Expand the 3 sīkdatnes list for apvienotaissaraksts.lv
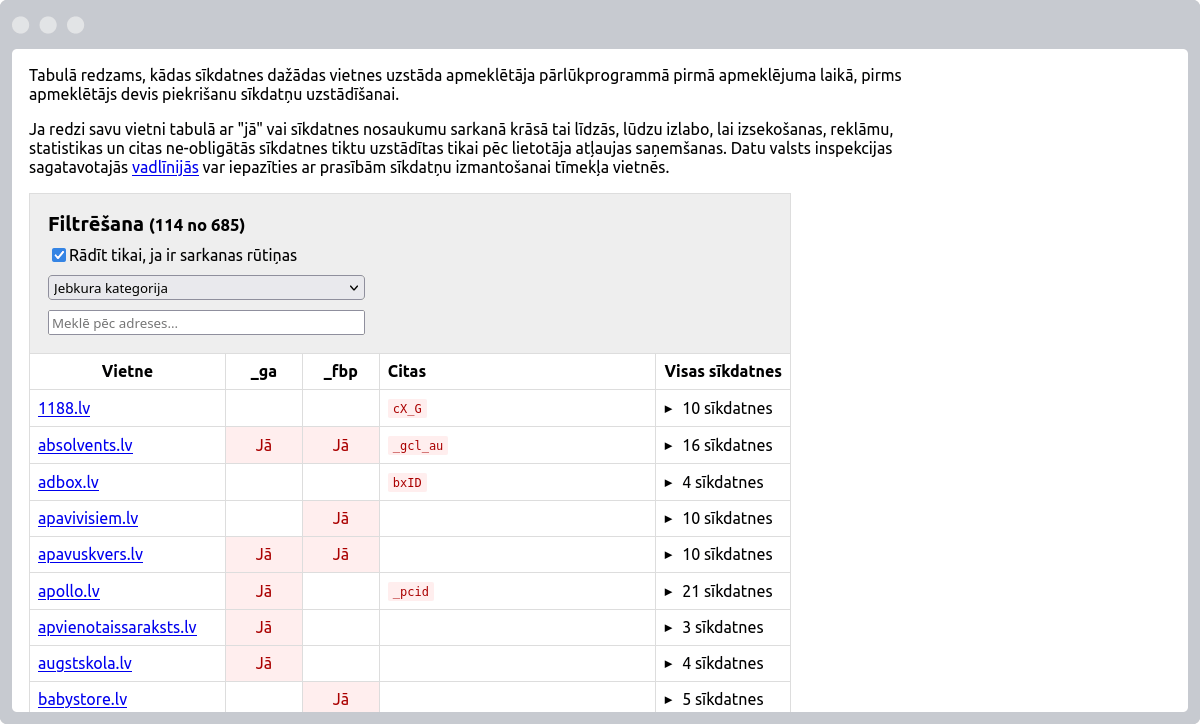Viewport: 1200px width, 724px height. coord(714,627)
